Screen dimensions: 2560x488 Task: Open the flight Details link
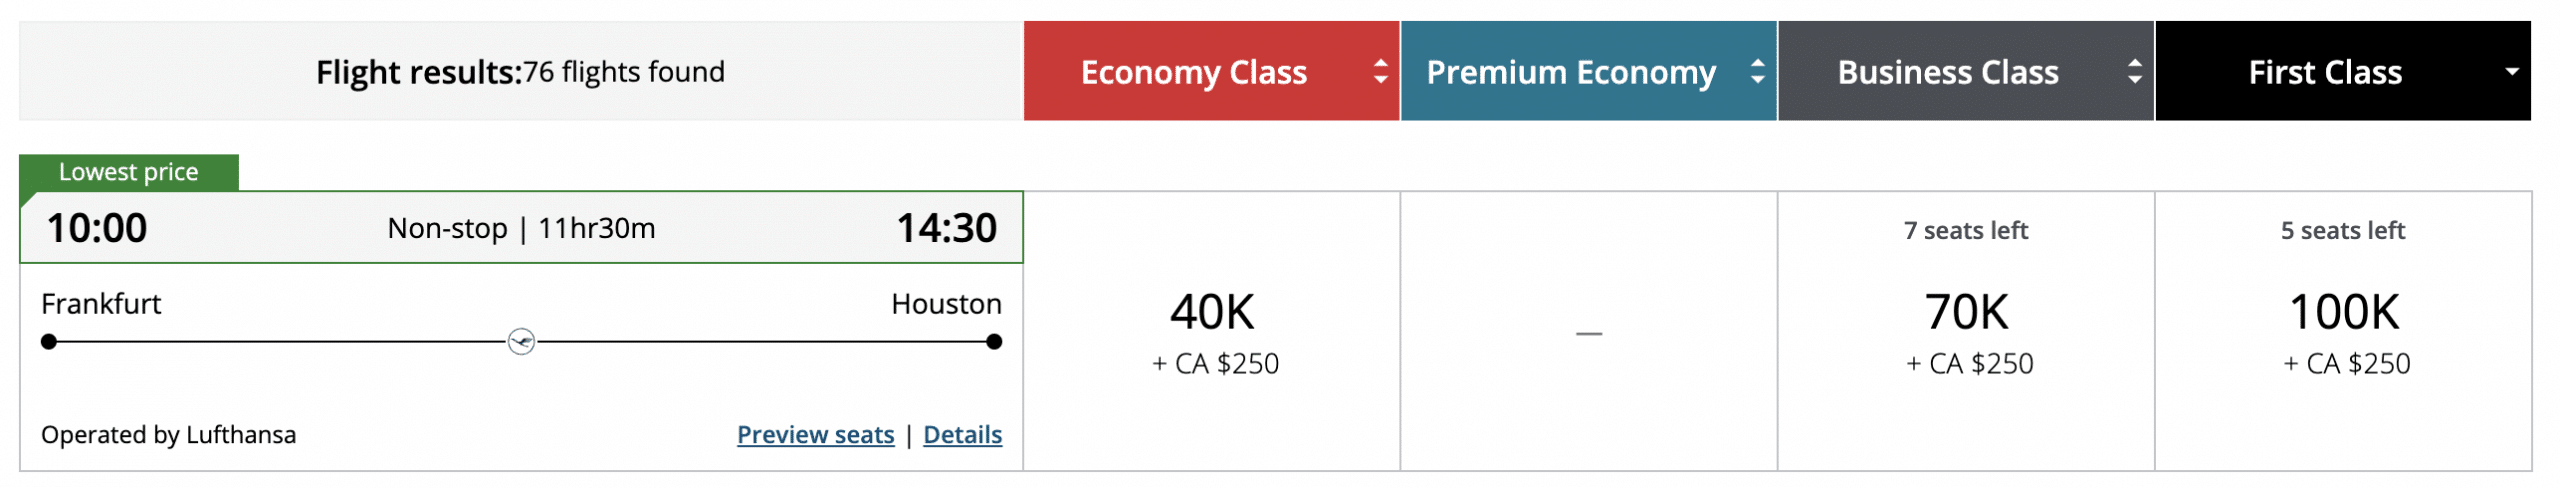click(962, 435)
